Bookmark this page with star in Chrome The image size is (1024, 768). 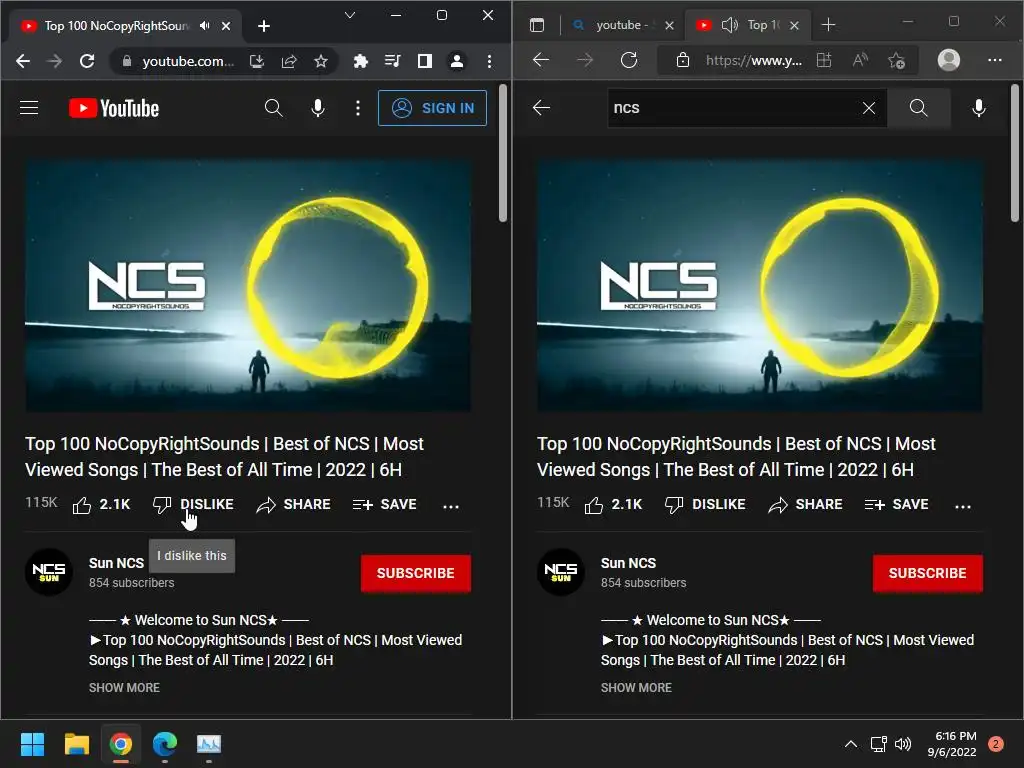[321, 61]
